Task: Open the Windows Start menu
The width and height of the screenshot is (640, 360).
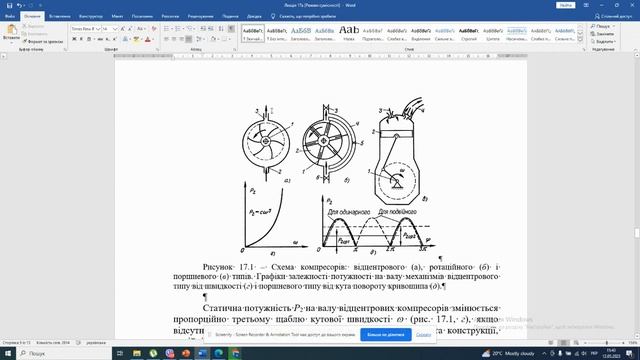Action: click(x=8, y=353)
